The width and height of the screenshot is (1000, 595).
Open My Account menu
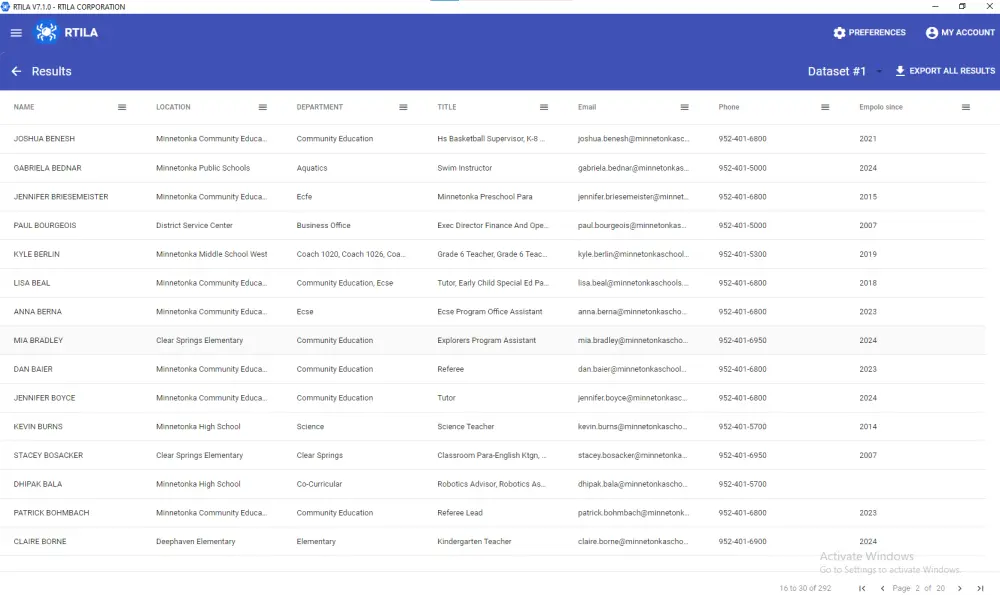960,33
